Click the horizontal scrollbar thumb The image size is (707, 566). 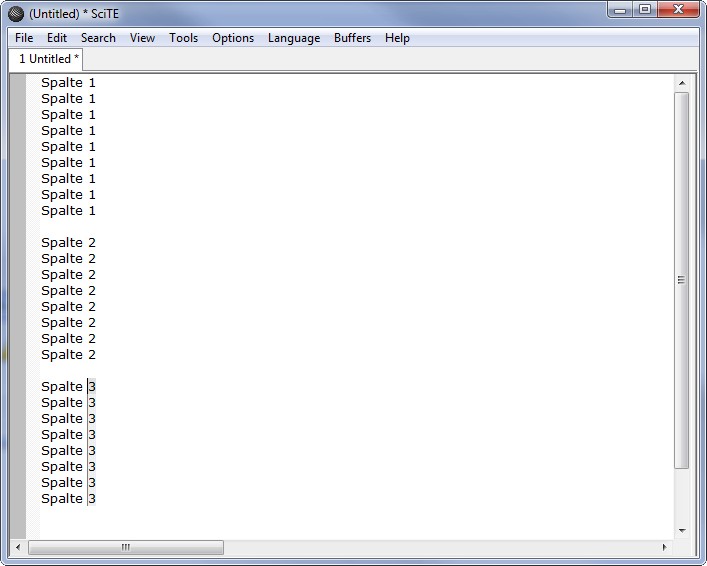[x=126, y=548]
